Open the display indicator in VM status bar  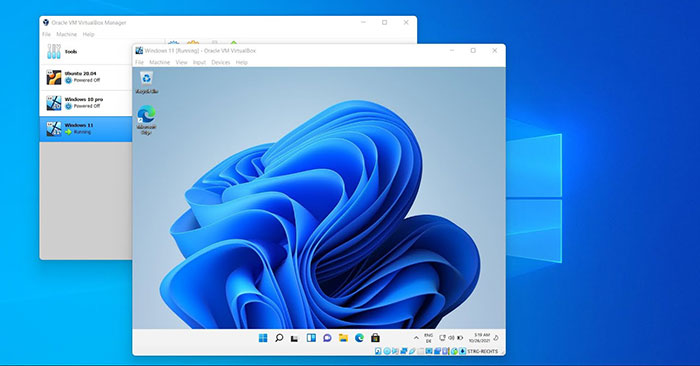pos(429,351)
